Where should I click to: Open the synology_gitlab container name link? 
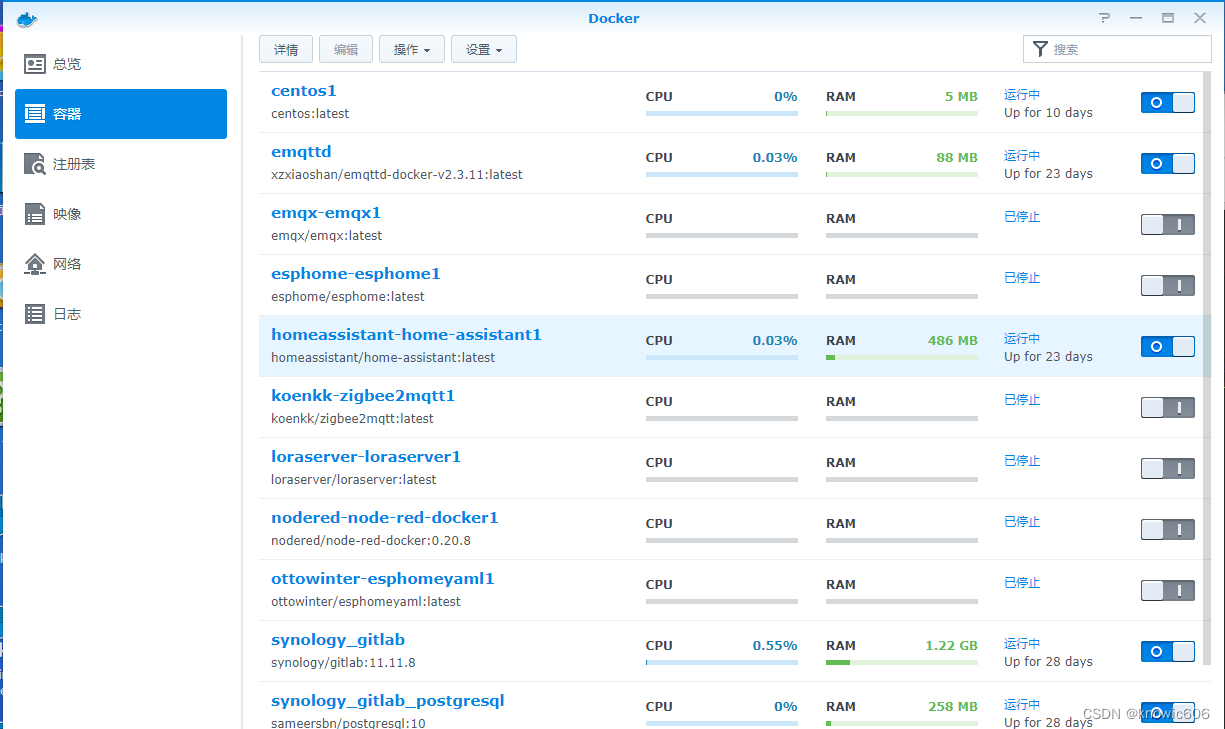[338, 640]
